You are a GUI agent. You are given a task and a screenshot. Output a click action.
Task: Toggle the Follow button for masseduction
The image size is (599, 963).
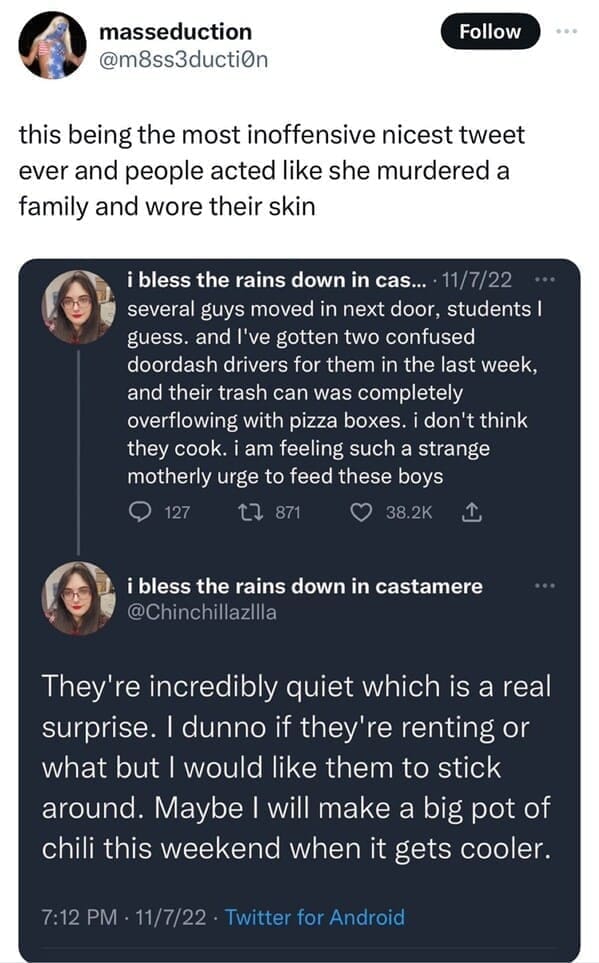tap(487, 31)
